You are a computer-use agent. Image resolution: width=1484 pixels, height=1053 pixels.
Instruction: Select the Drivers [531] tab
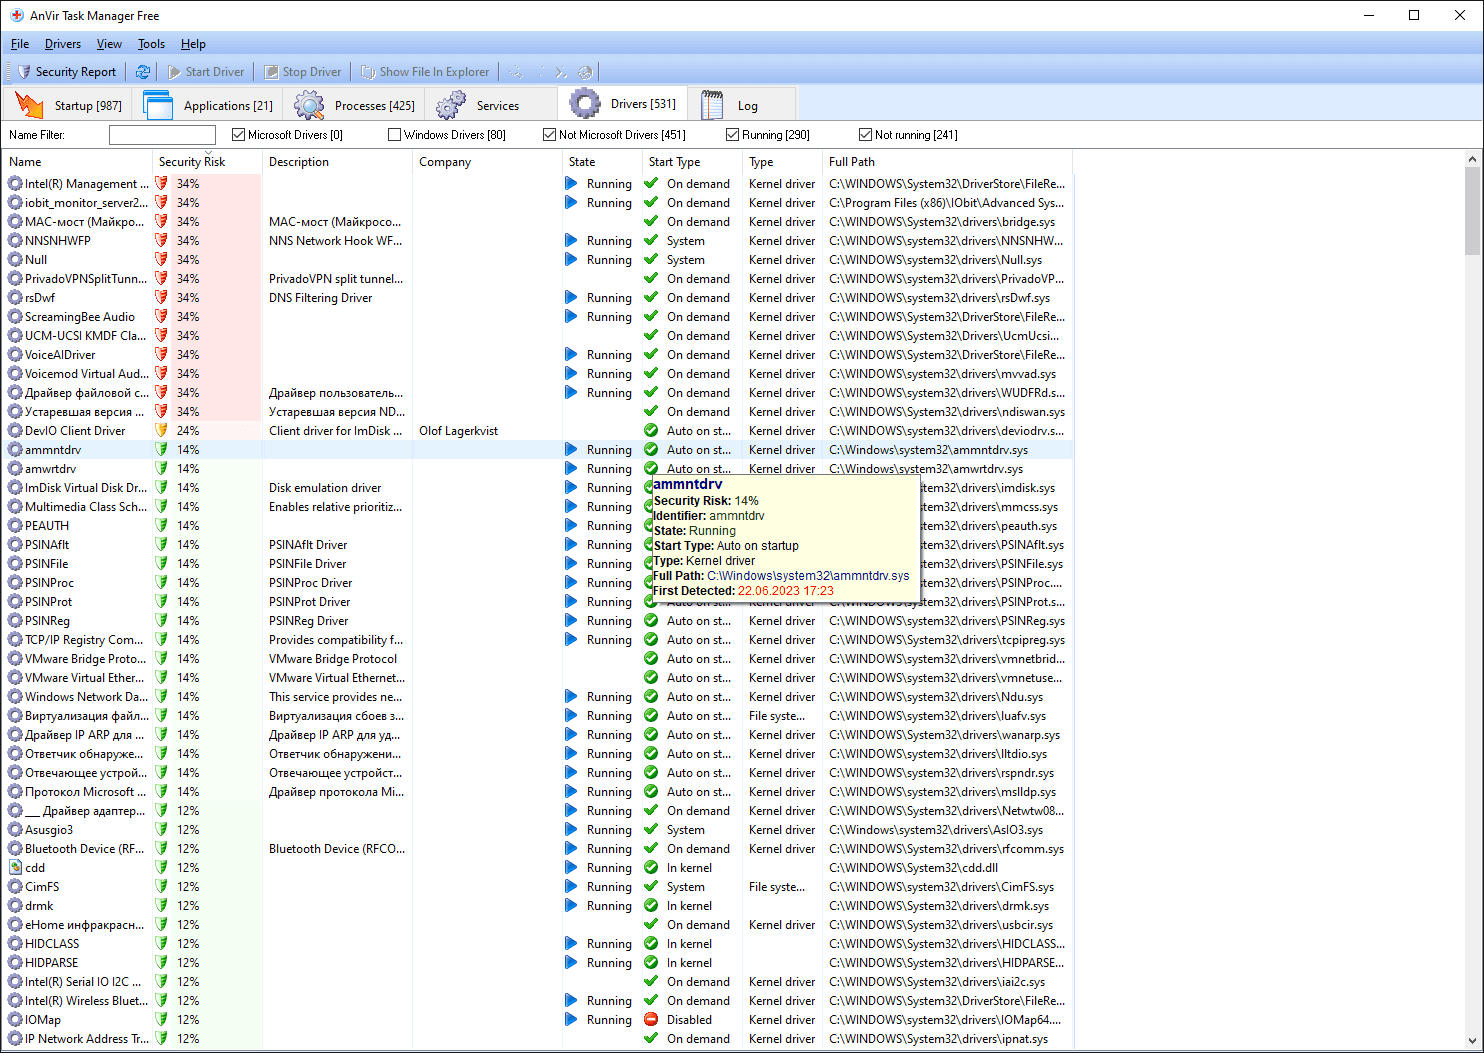[623, 103]
